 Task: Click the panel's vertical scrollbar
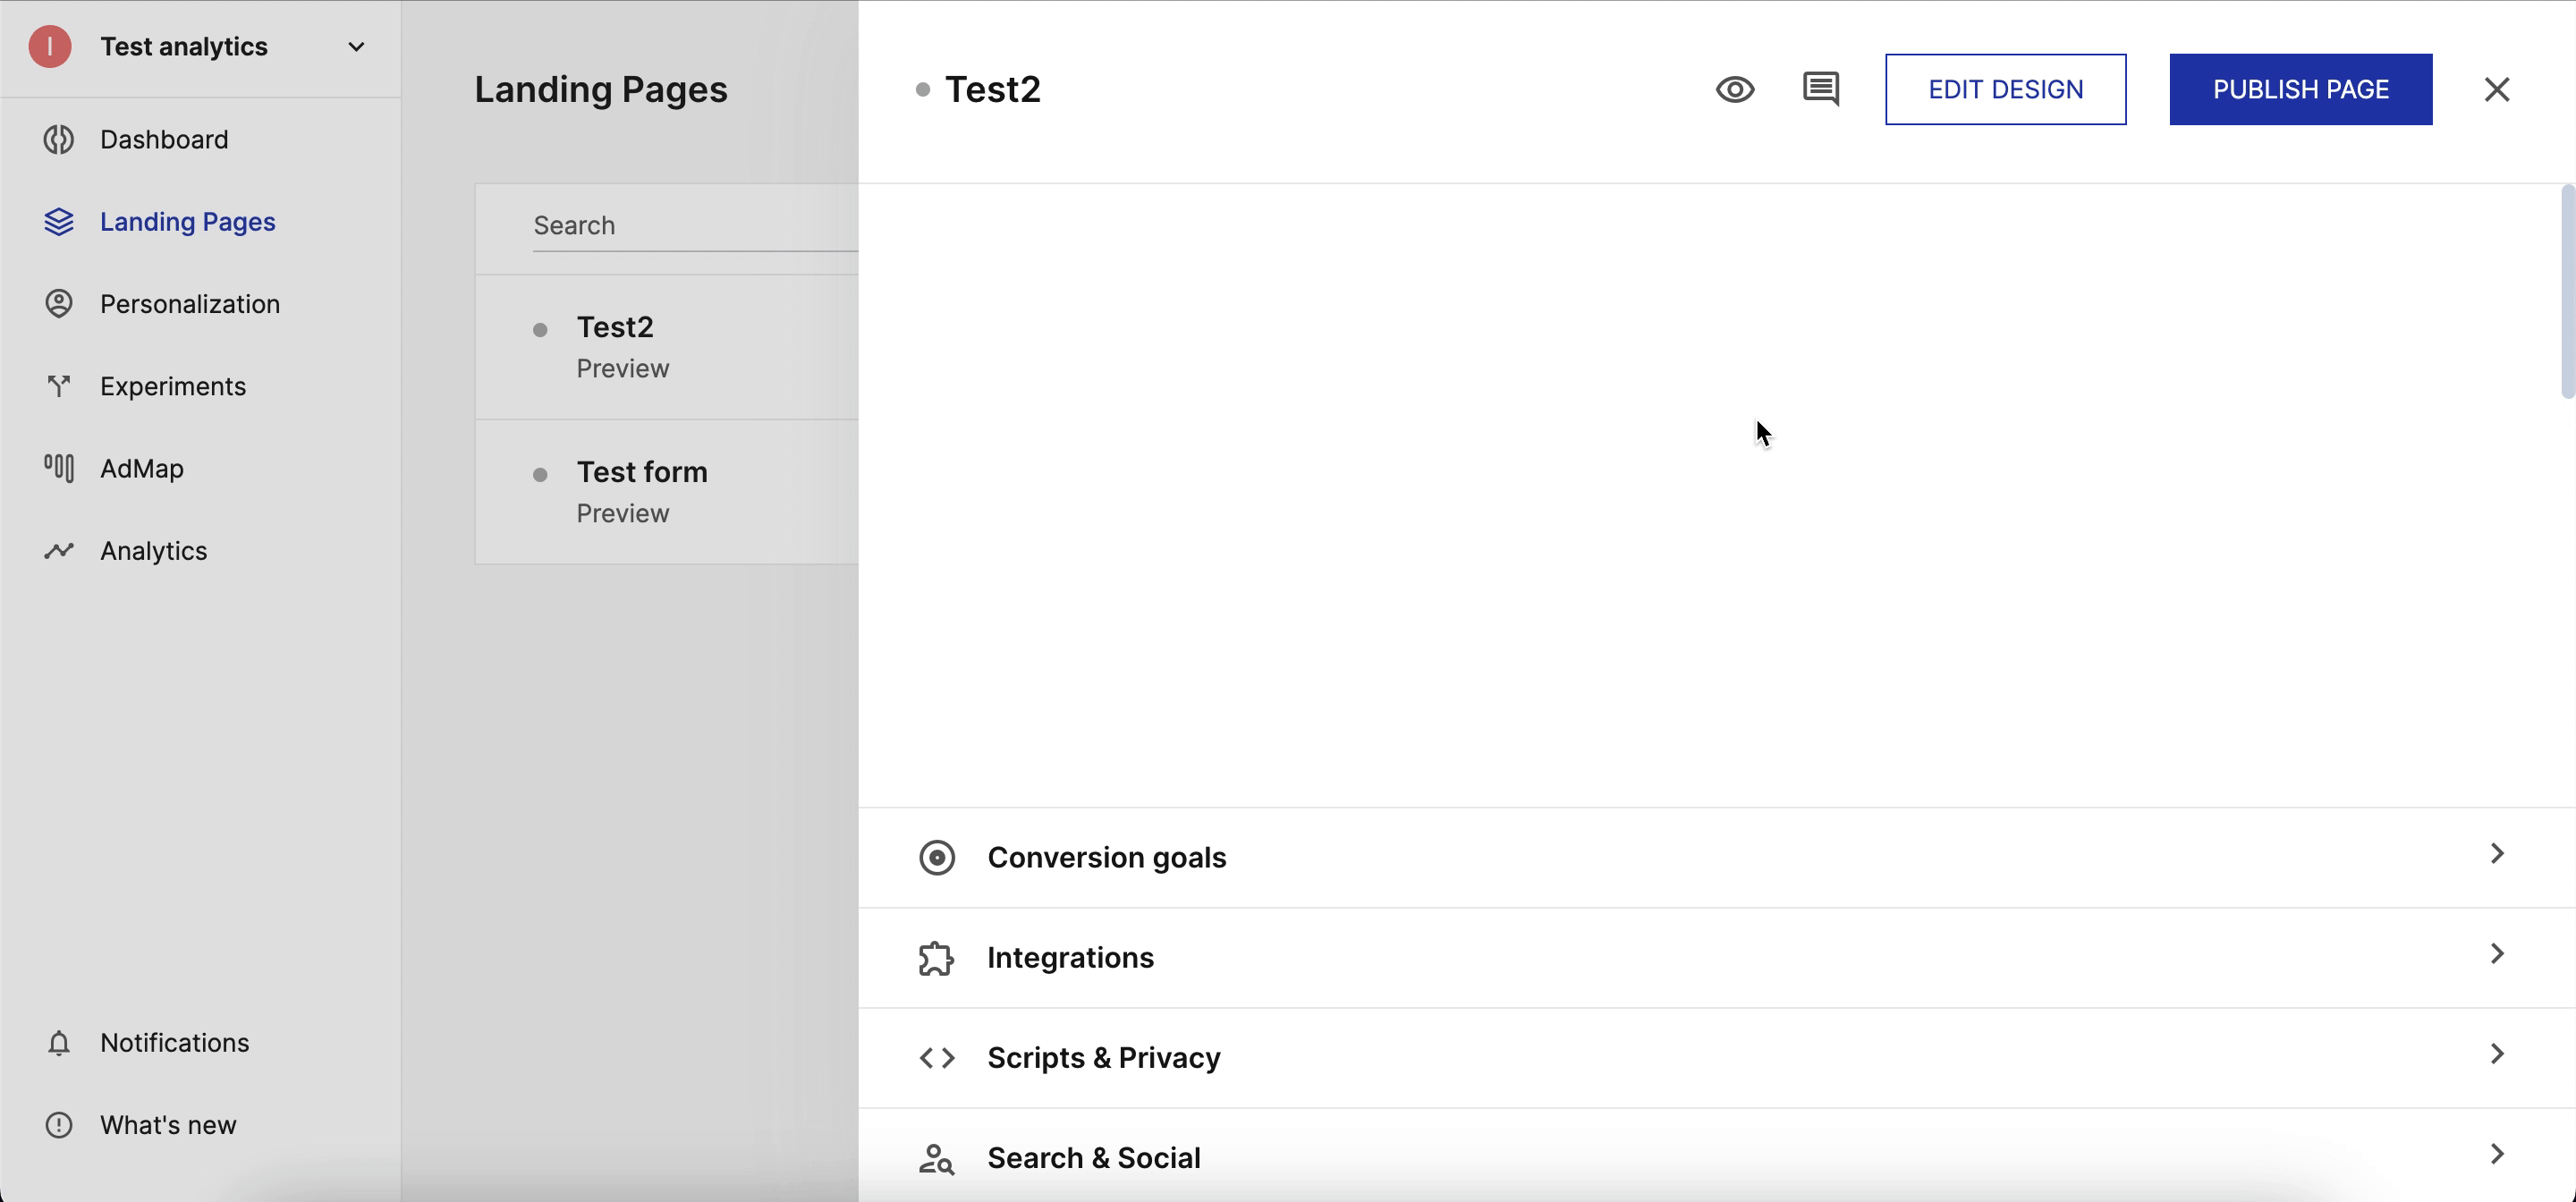click(2567, 292)
